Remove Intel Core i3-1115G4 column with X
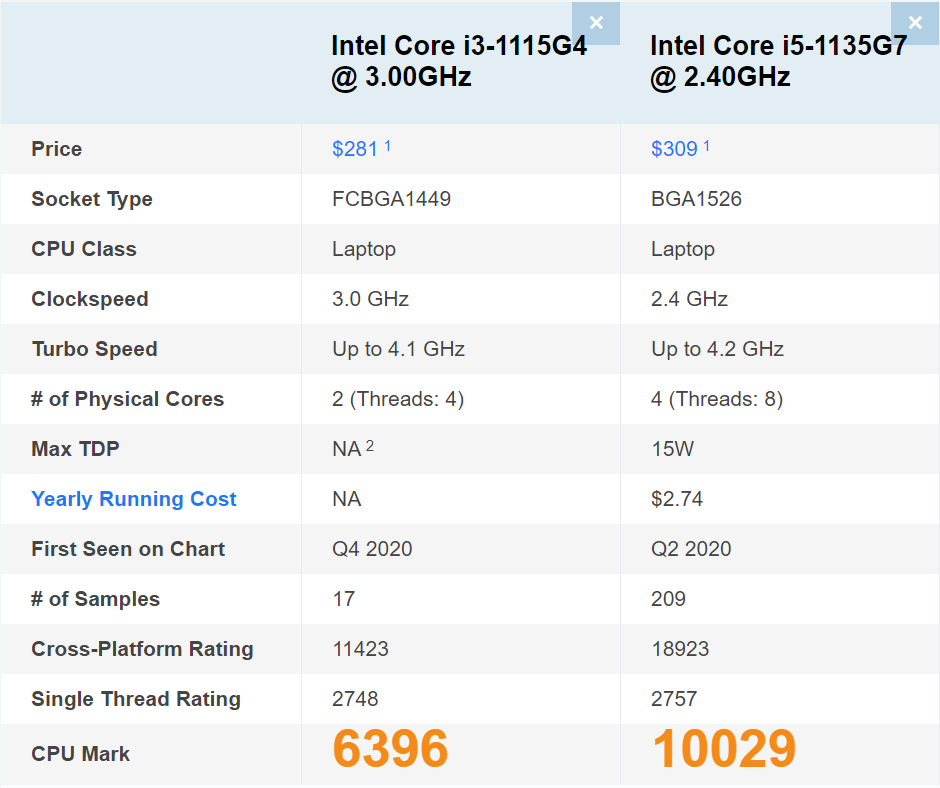The image size is (940, 788). [x=596, y=23]
